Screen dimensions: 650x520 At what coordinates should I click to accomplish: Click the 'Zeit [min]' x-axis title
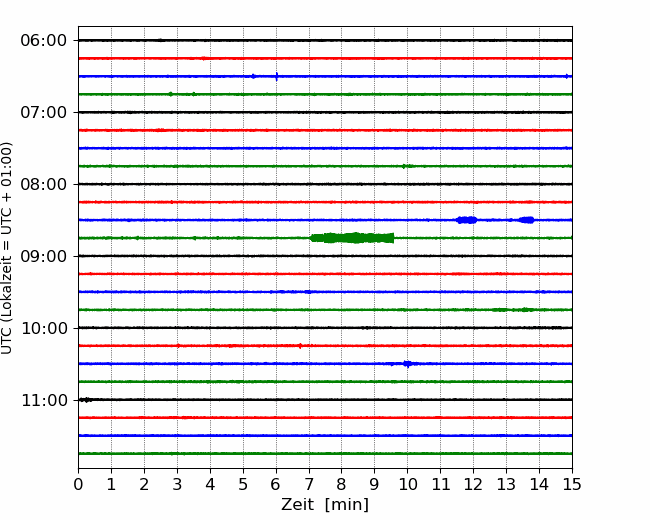pyautogui.click(x=325, y=505)
